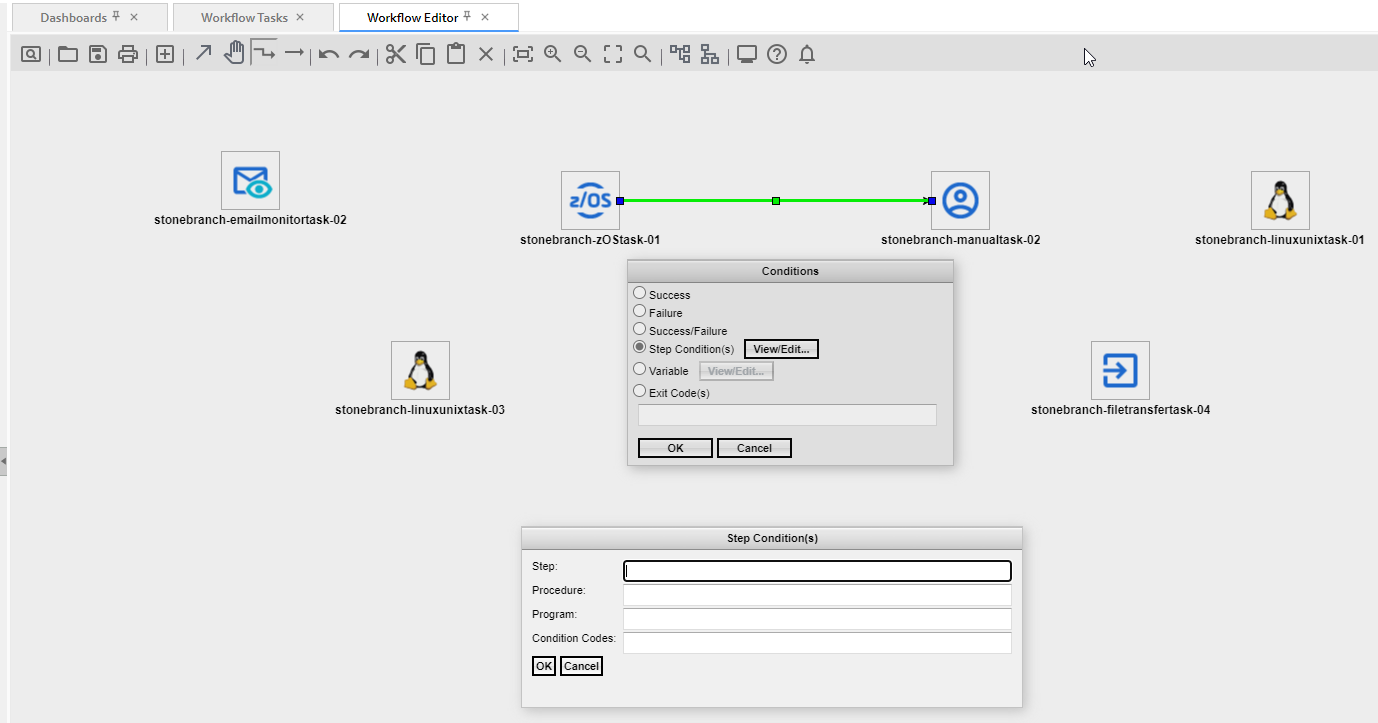The width and height of the screenshot is (1378, 723).
Task: Click the Undo arrow icon
Action: click(329, 54)
